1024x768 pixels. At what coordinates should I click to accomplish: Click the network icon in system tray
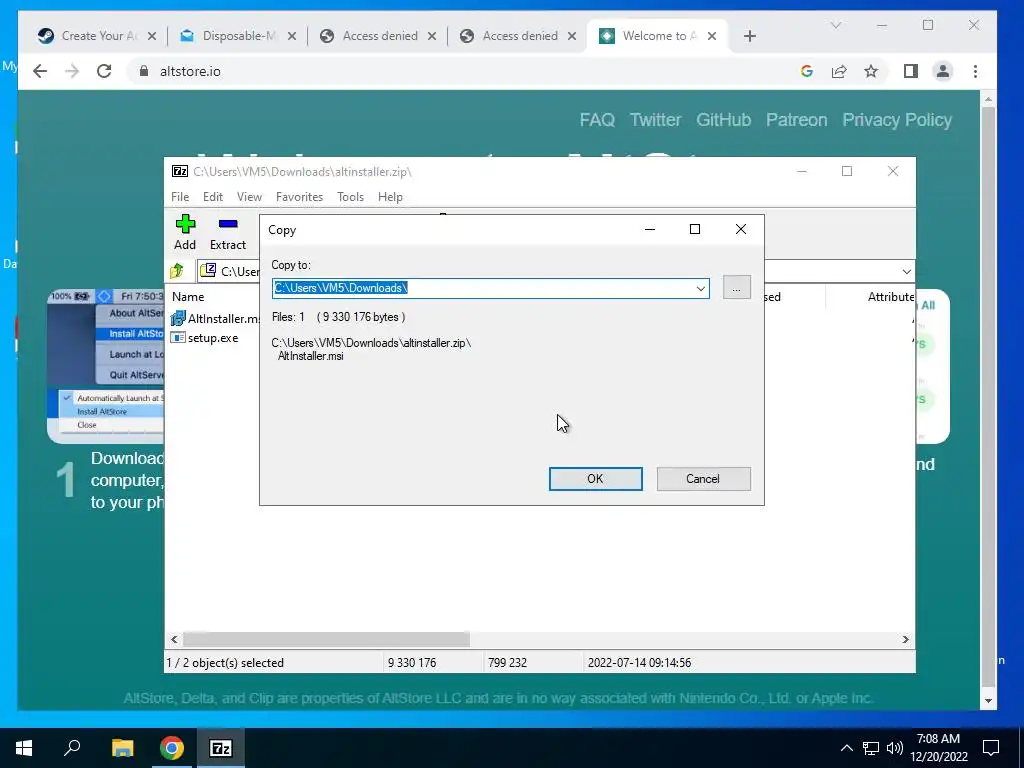(871, 748)
